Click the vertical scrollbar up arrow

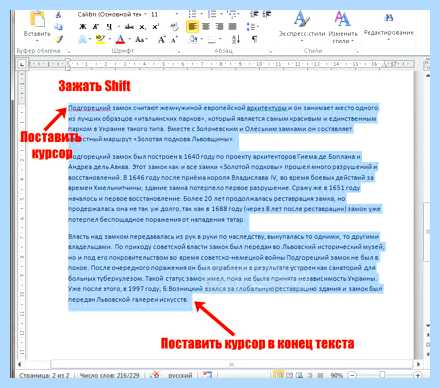(x=428, y=76)
